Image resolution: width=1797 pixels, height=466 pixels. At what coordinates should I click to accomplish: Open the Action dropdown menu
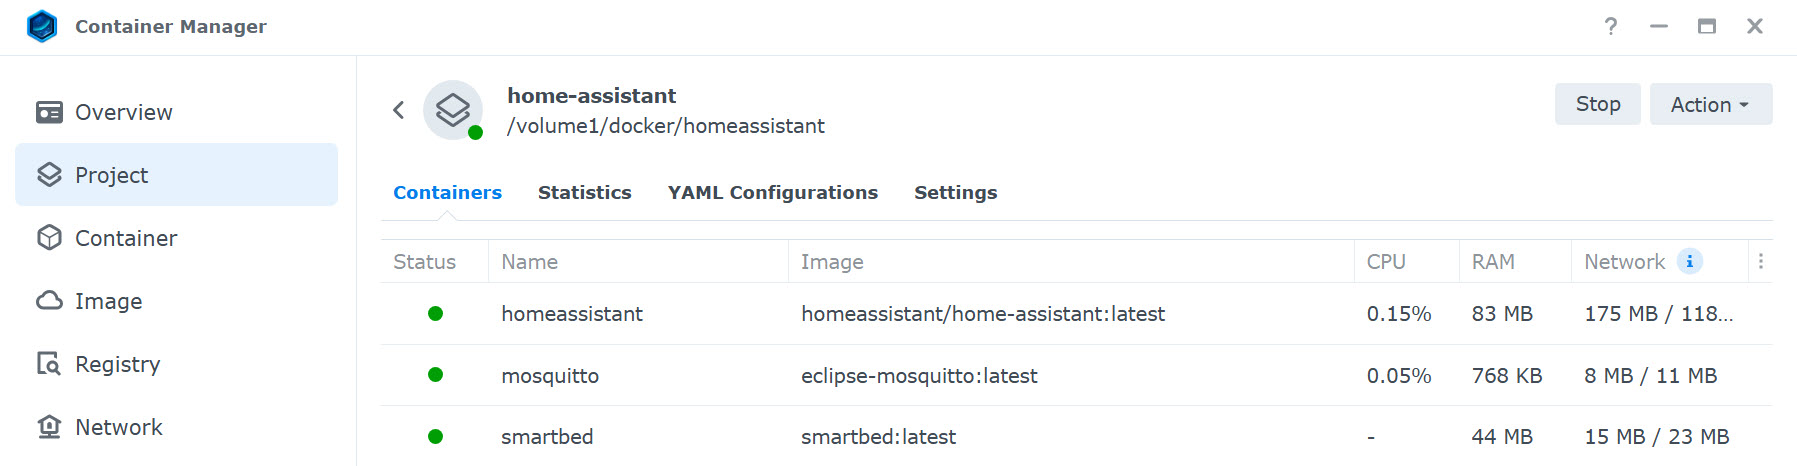[1711, 104]
